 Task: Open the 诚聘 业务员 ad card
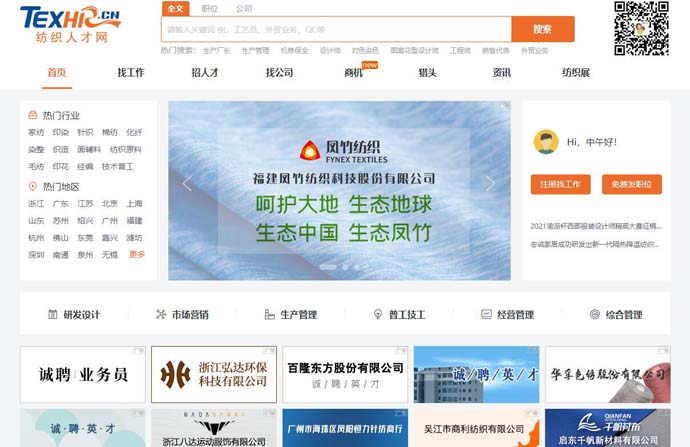click(83, 374)
